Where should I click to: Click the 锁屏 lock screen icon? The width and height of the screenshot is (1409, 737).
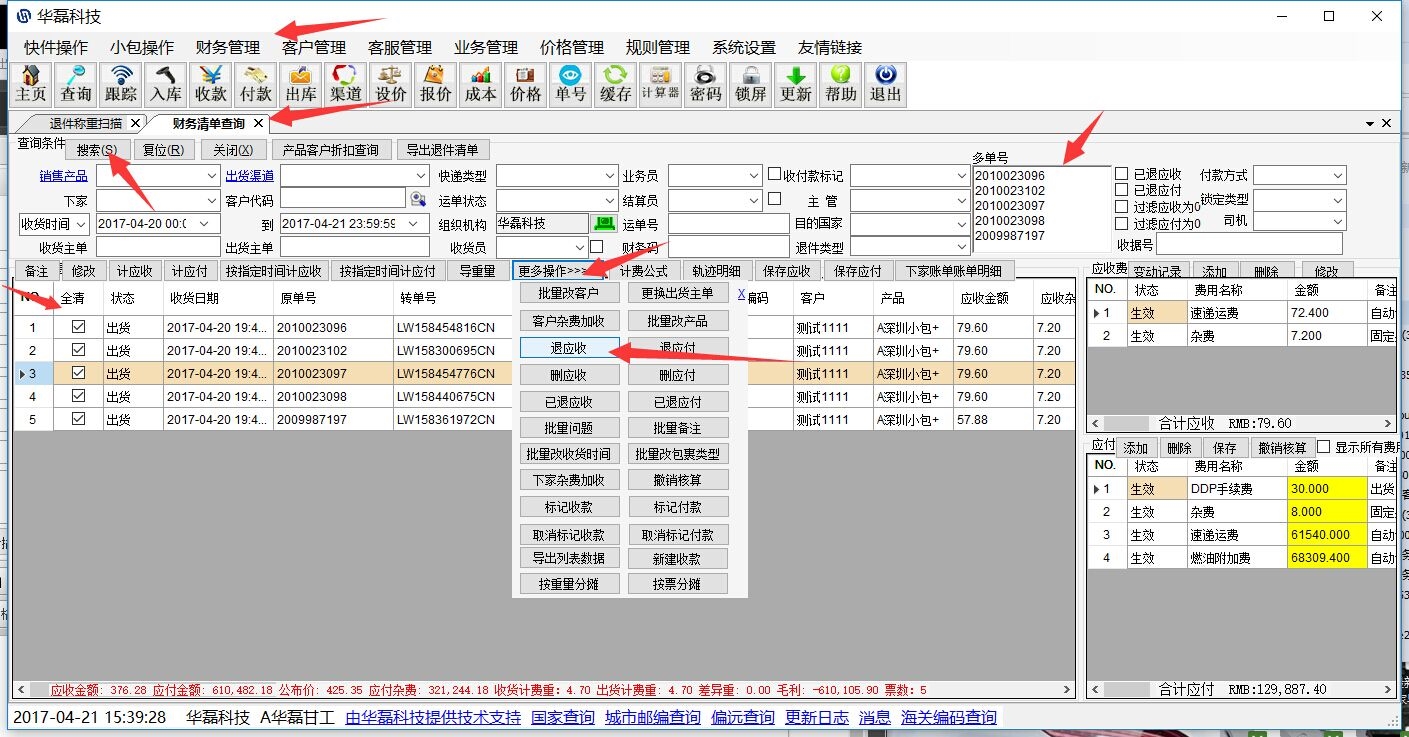coord(750,84)
